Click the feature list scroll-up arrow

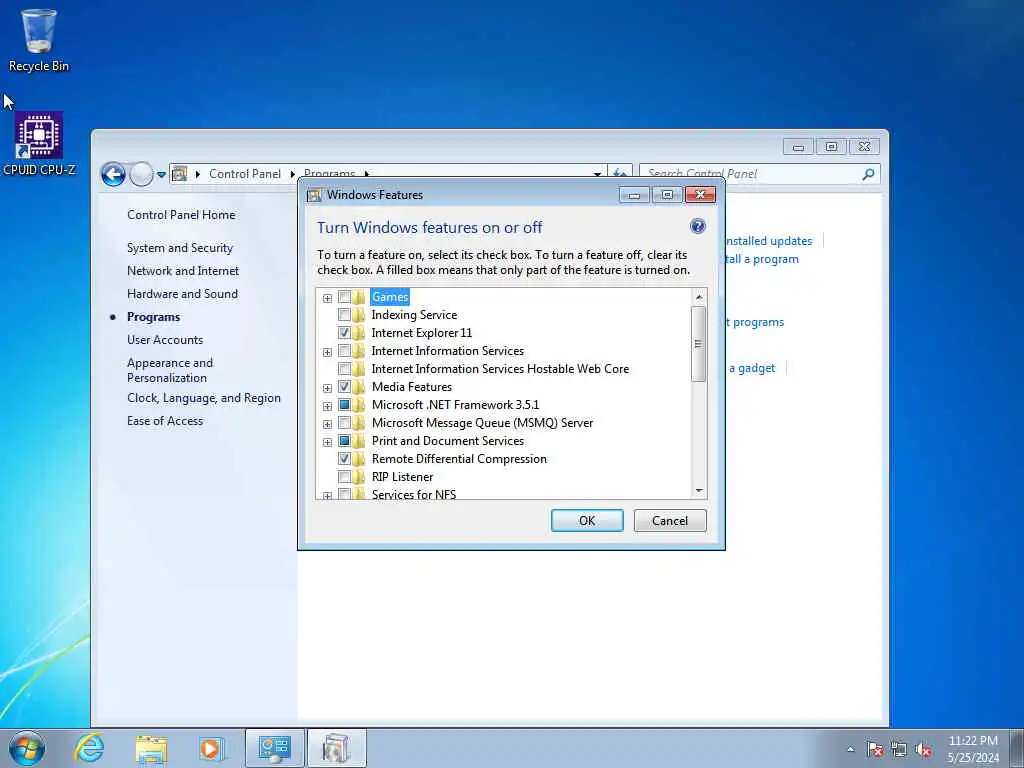[x=699, y=297]
